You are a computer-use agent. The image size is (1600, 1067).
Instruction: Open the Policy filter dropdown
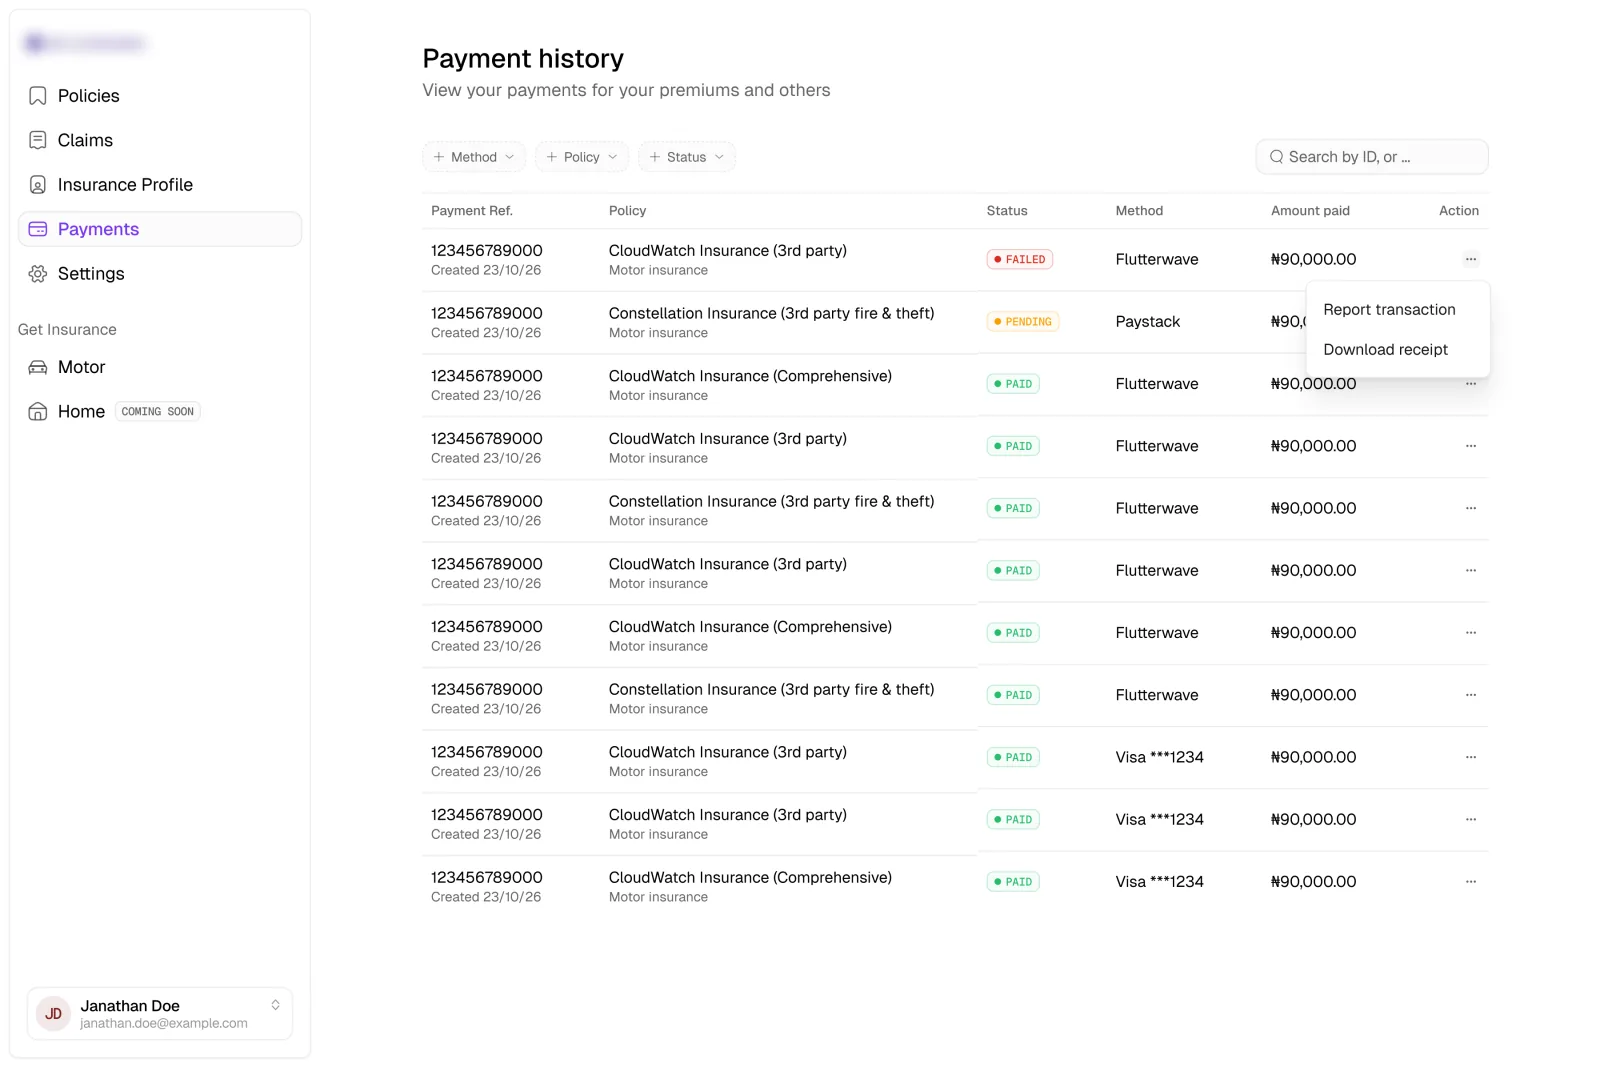[582, 157]
